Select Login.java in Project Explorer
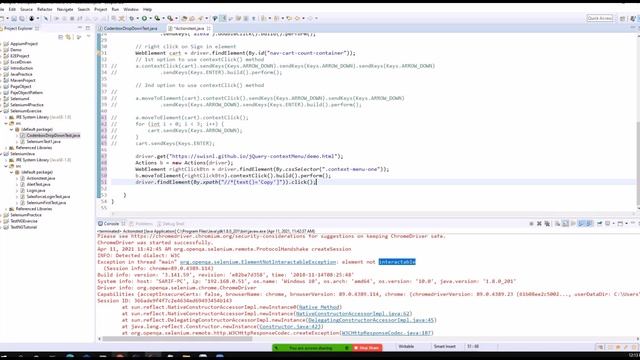This screenshot has height=360, width=640. (x=36, y=191)
